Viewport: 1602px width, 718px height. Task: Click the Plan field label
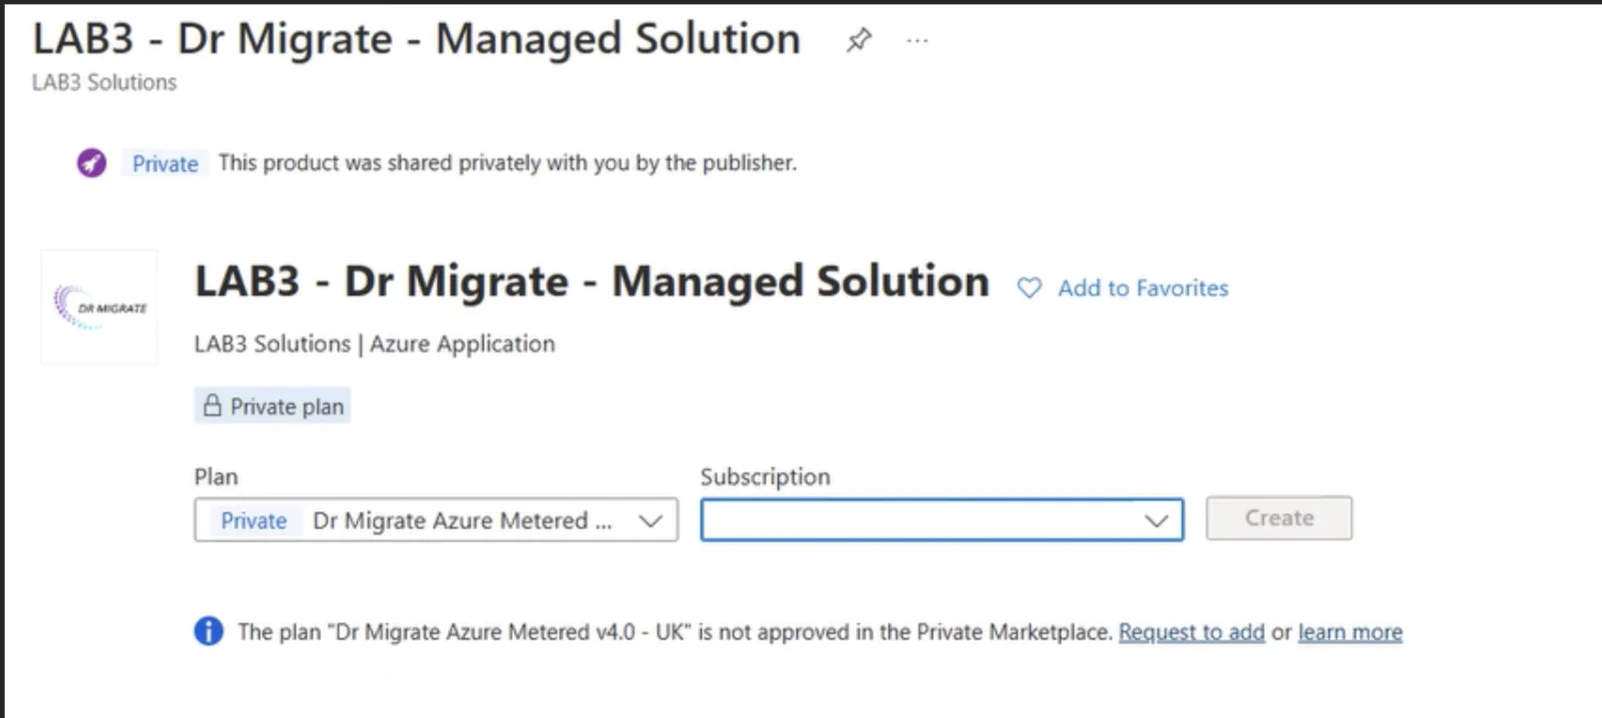coord(216,477)
